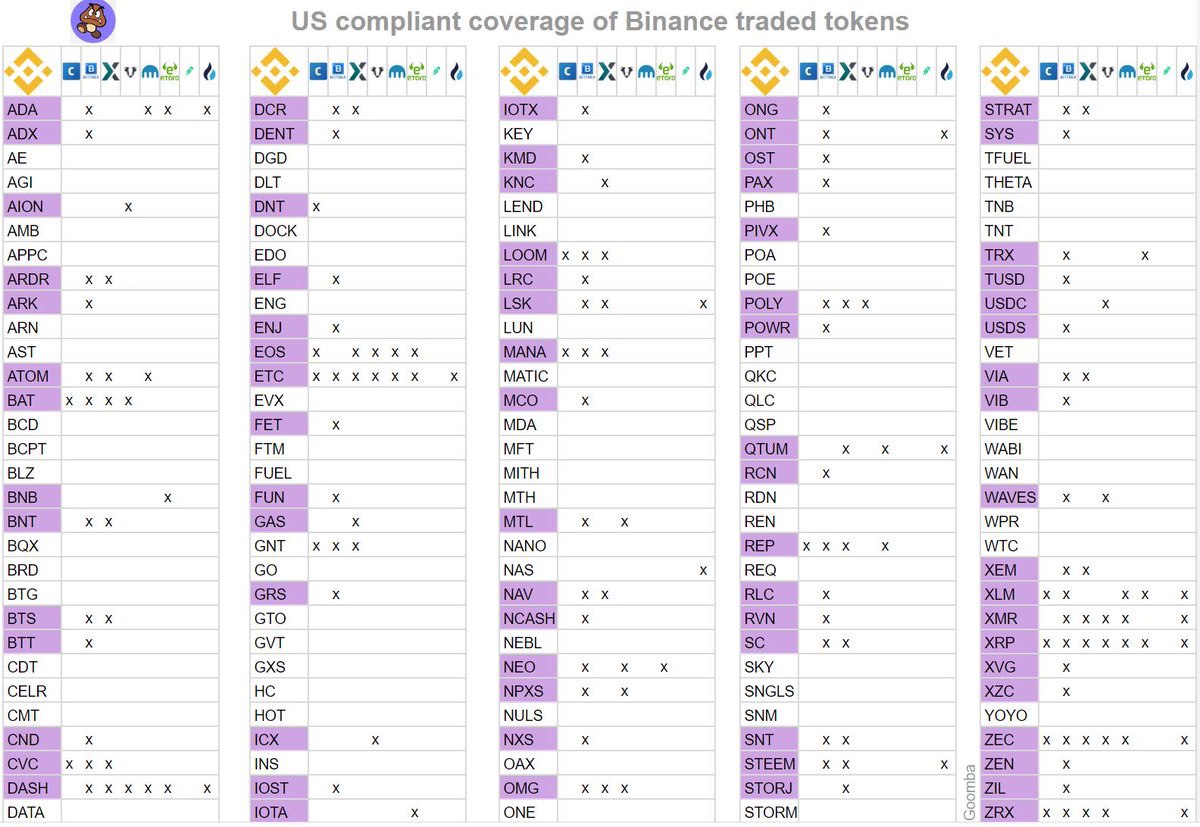
Task: Click the vertical Goomba watermark text
Action: point(969,793)
